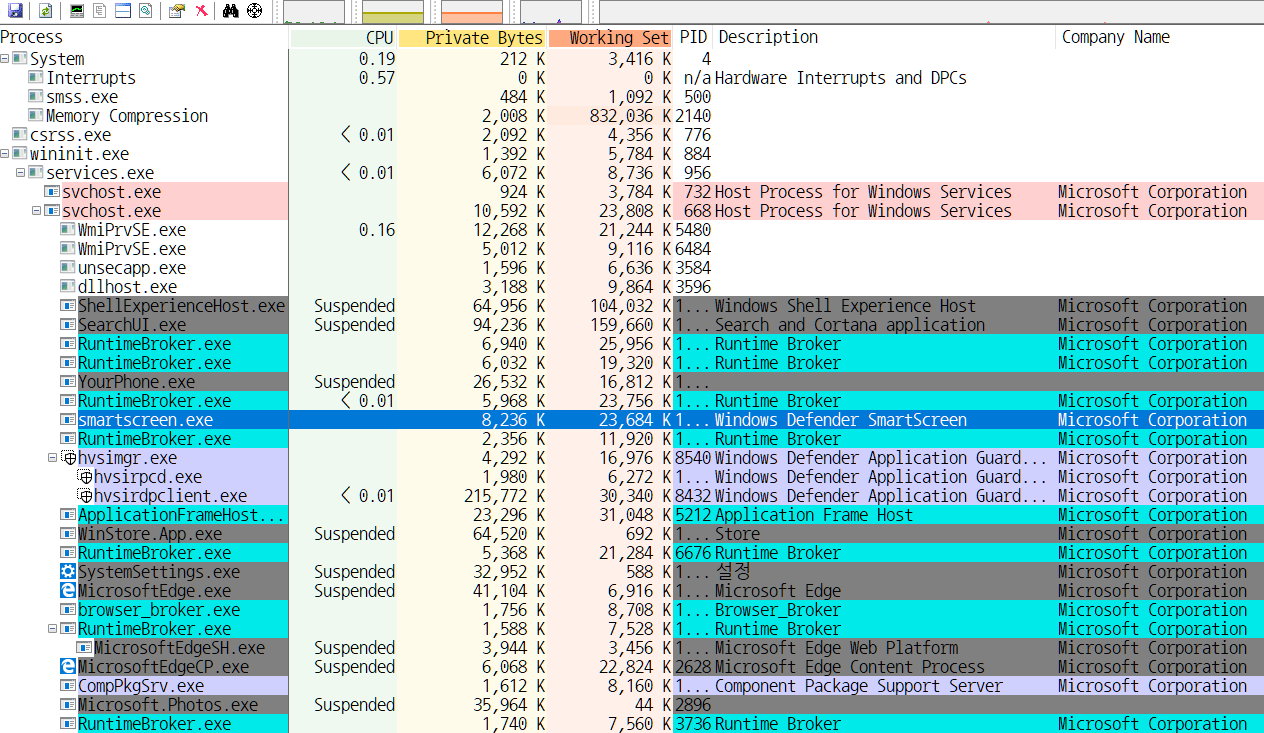
Task: Sort by the Process column header
Action: tap(144, 37)
